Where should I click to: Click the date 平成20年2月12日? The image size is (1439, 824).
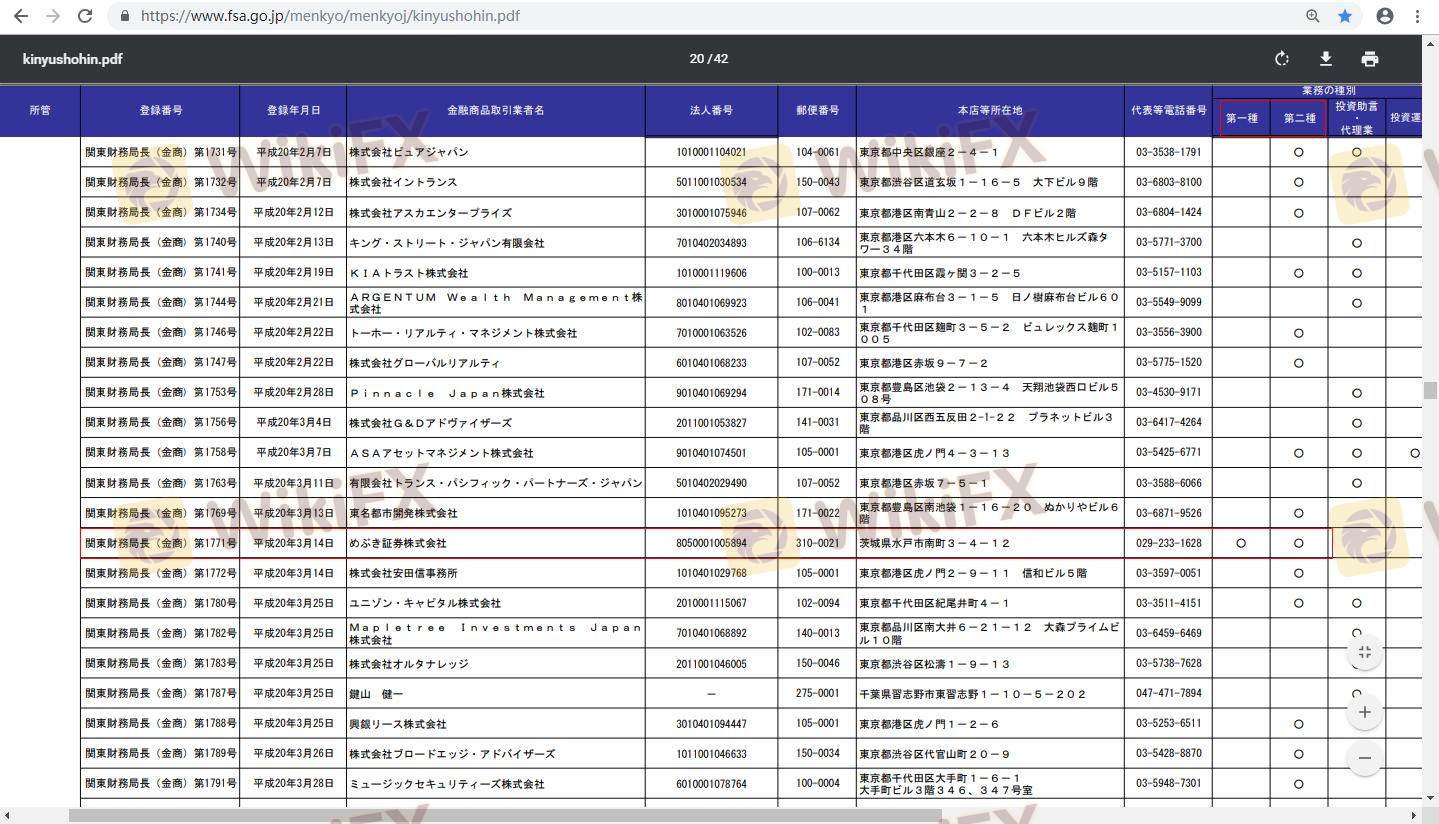[x=293, y=213]
